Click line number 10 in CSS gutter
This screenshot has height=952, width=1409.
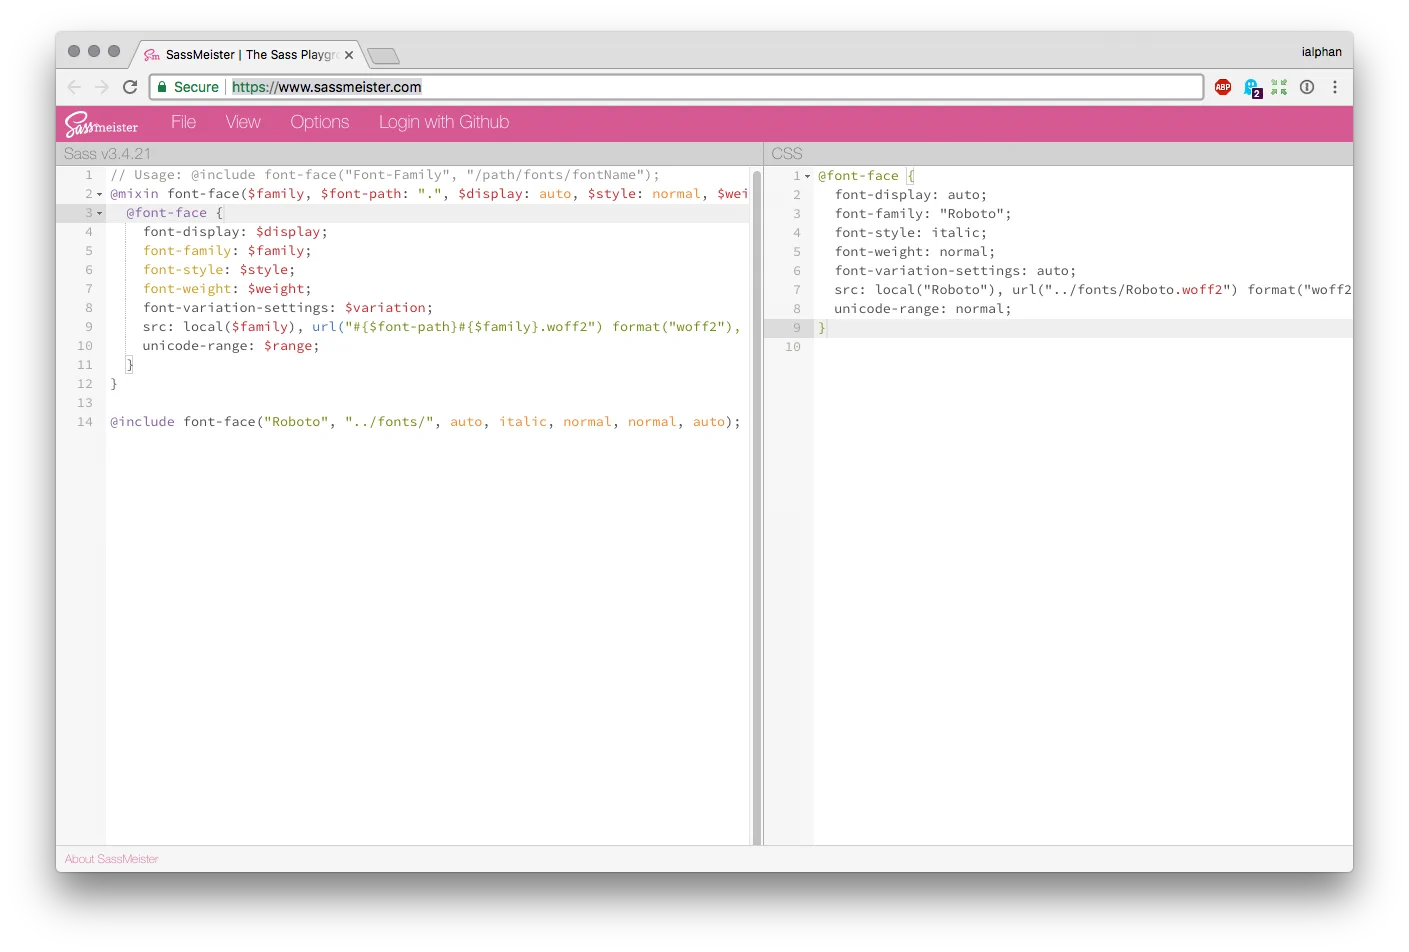[793, 347]
